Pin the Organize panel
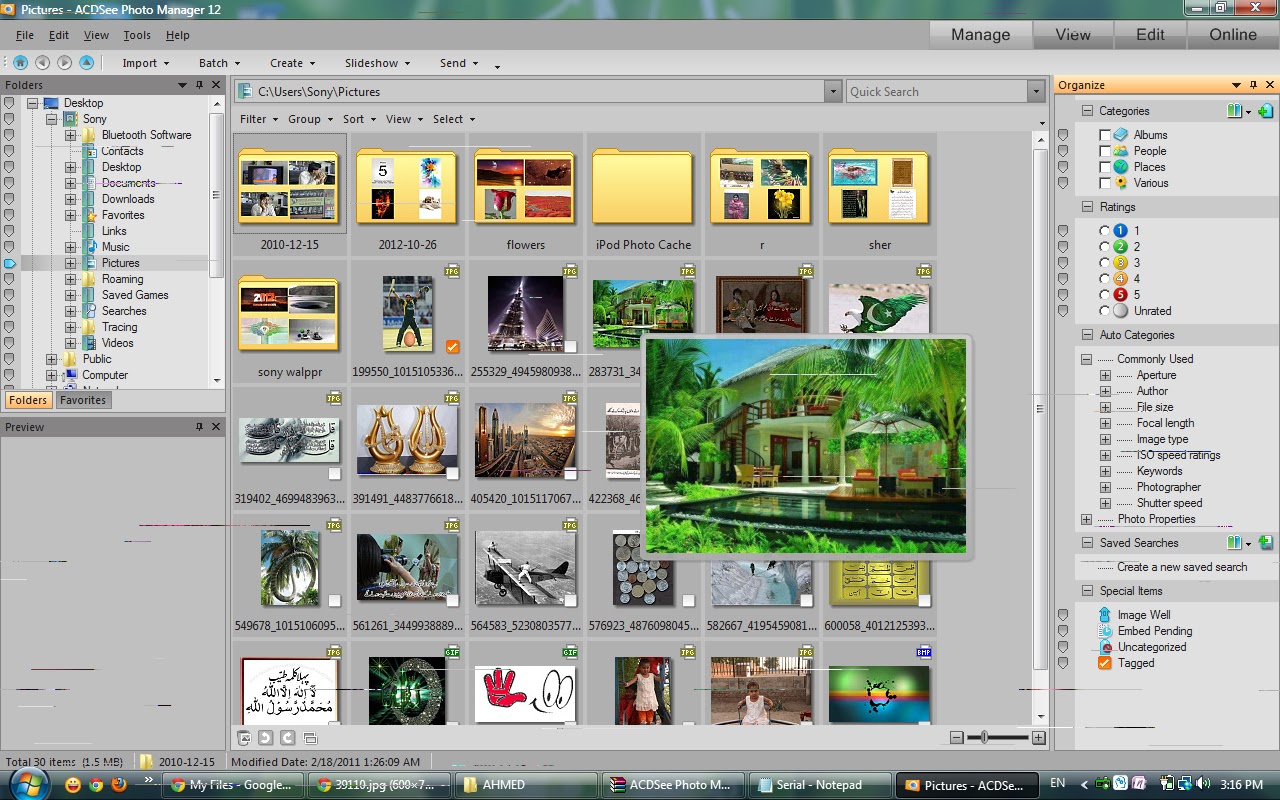1280x800 pixels. [x=1254, y=85]
